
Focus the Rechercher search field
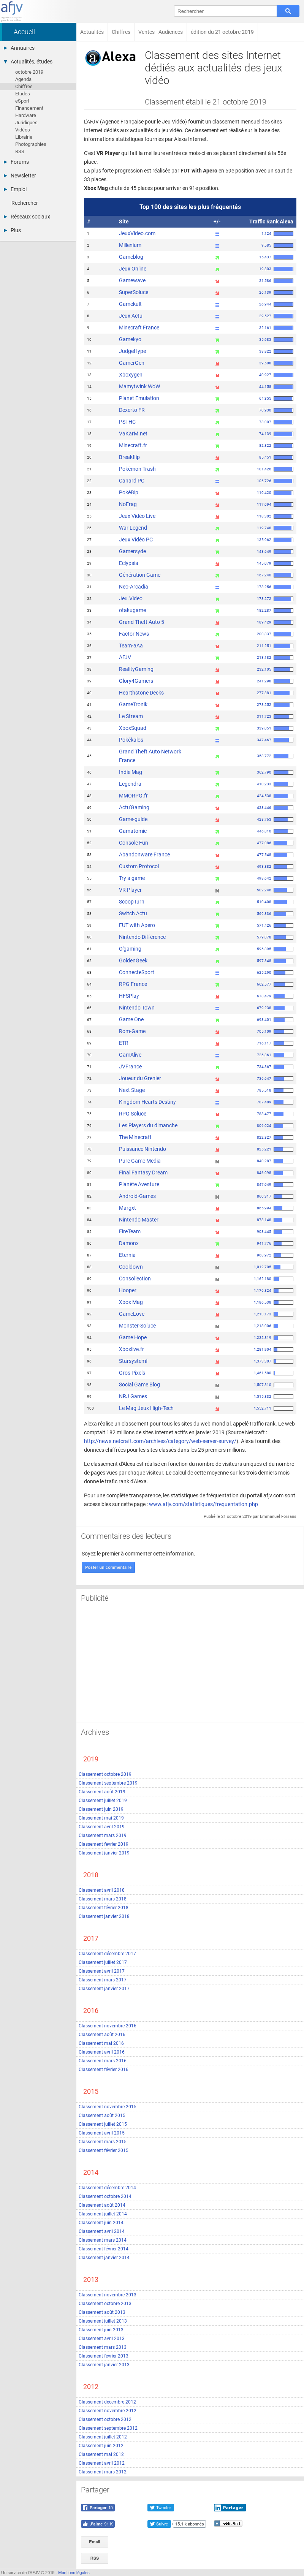pyautogui.click(x=225, y=11)
